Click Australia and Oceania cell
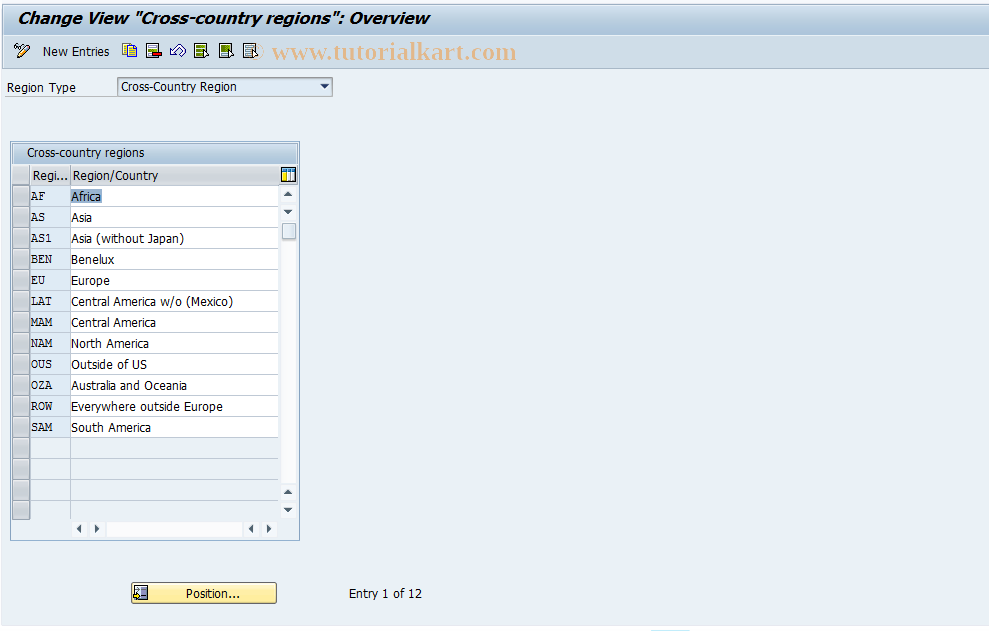 [x=174, y=385]
